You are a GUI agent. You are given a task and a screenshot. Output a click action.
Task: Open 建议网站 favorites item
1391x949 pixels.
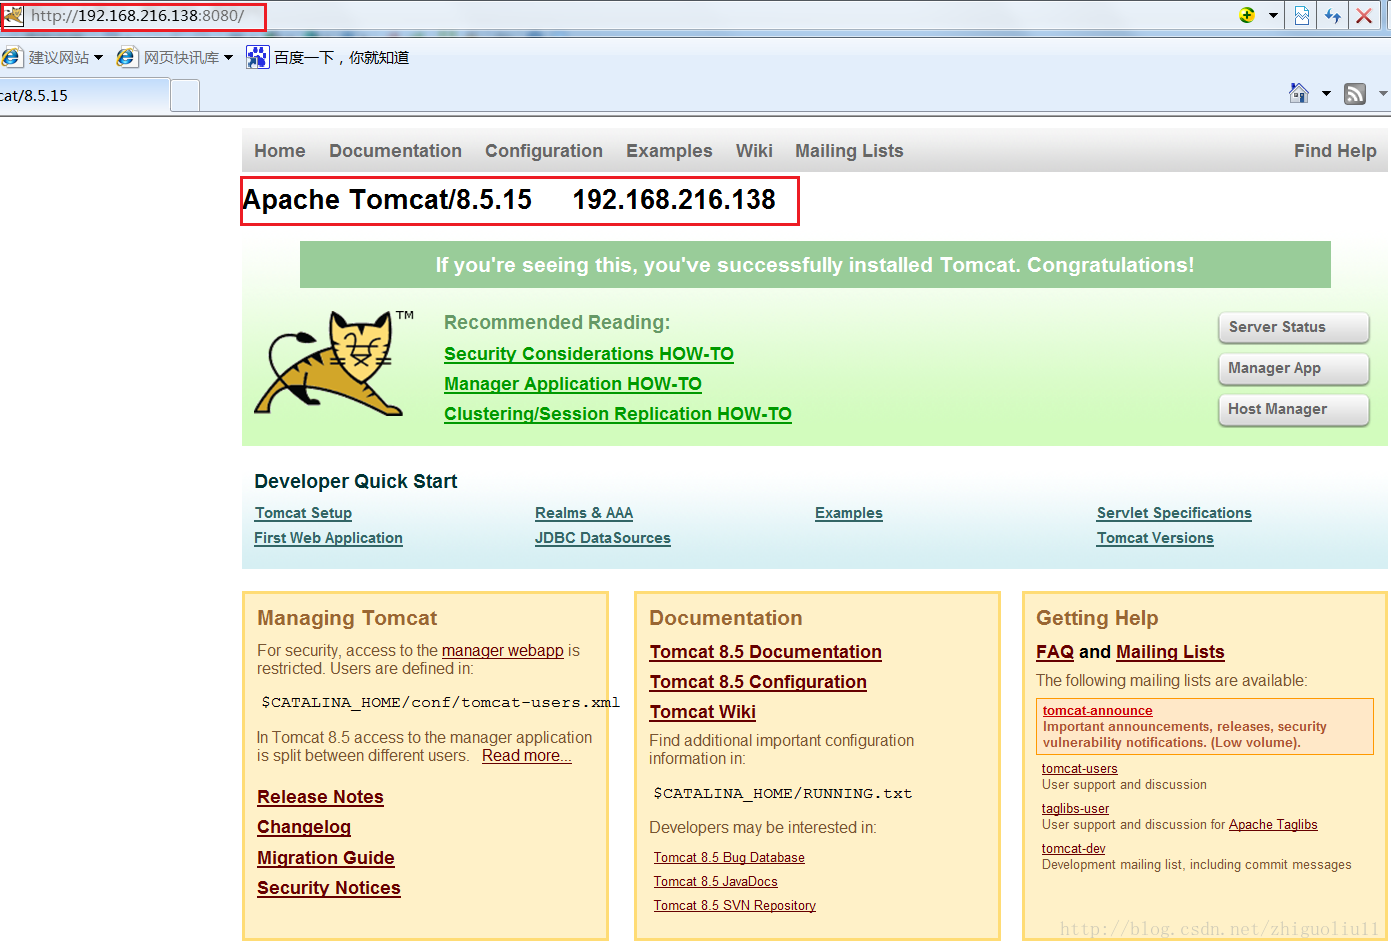click(47, 58)
